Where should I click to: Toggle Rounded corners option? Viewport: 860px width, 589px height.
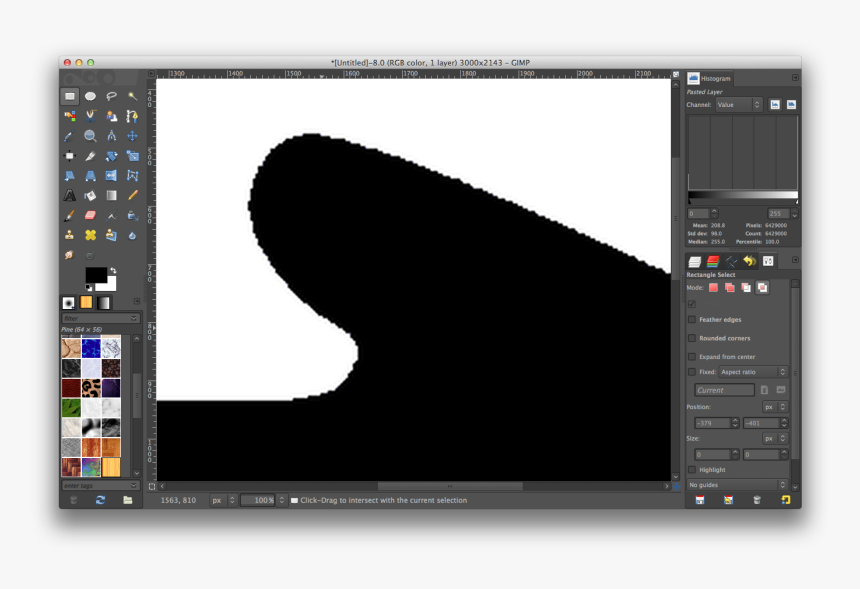tap(692, 338)
